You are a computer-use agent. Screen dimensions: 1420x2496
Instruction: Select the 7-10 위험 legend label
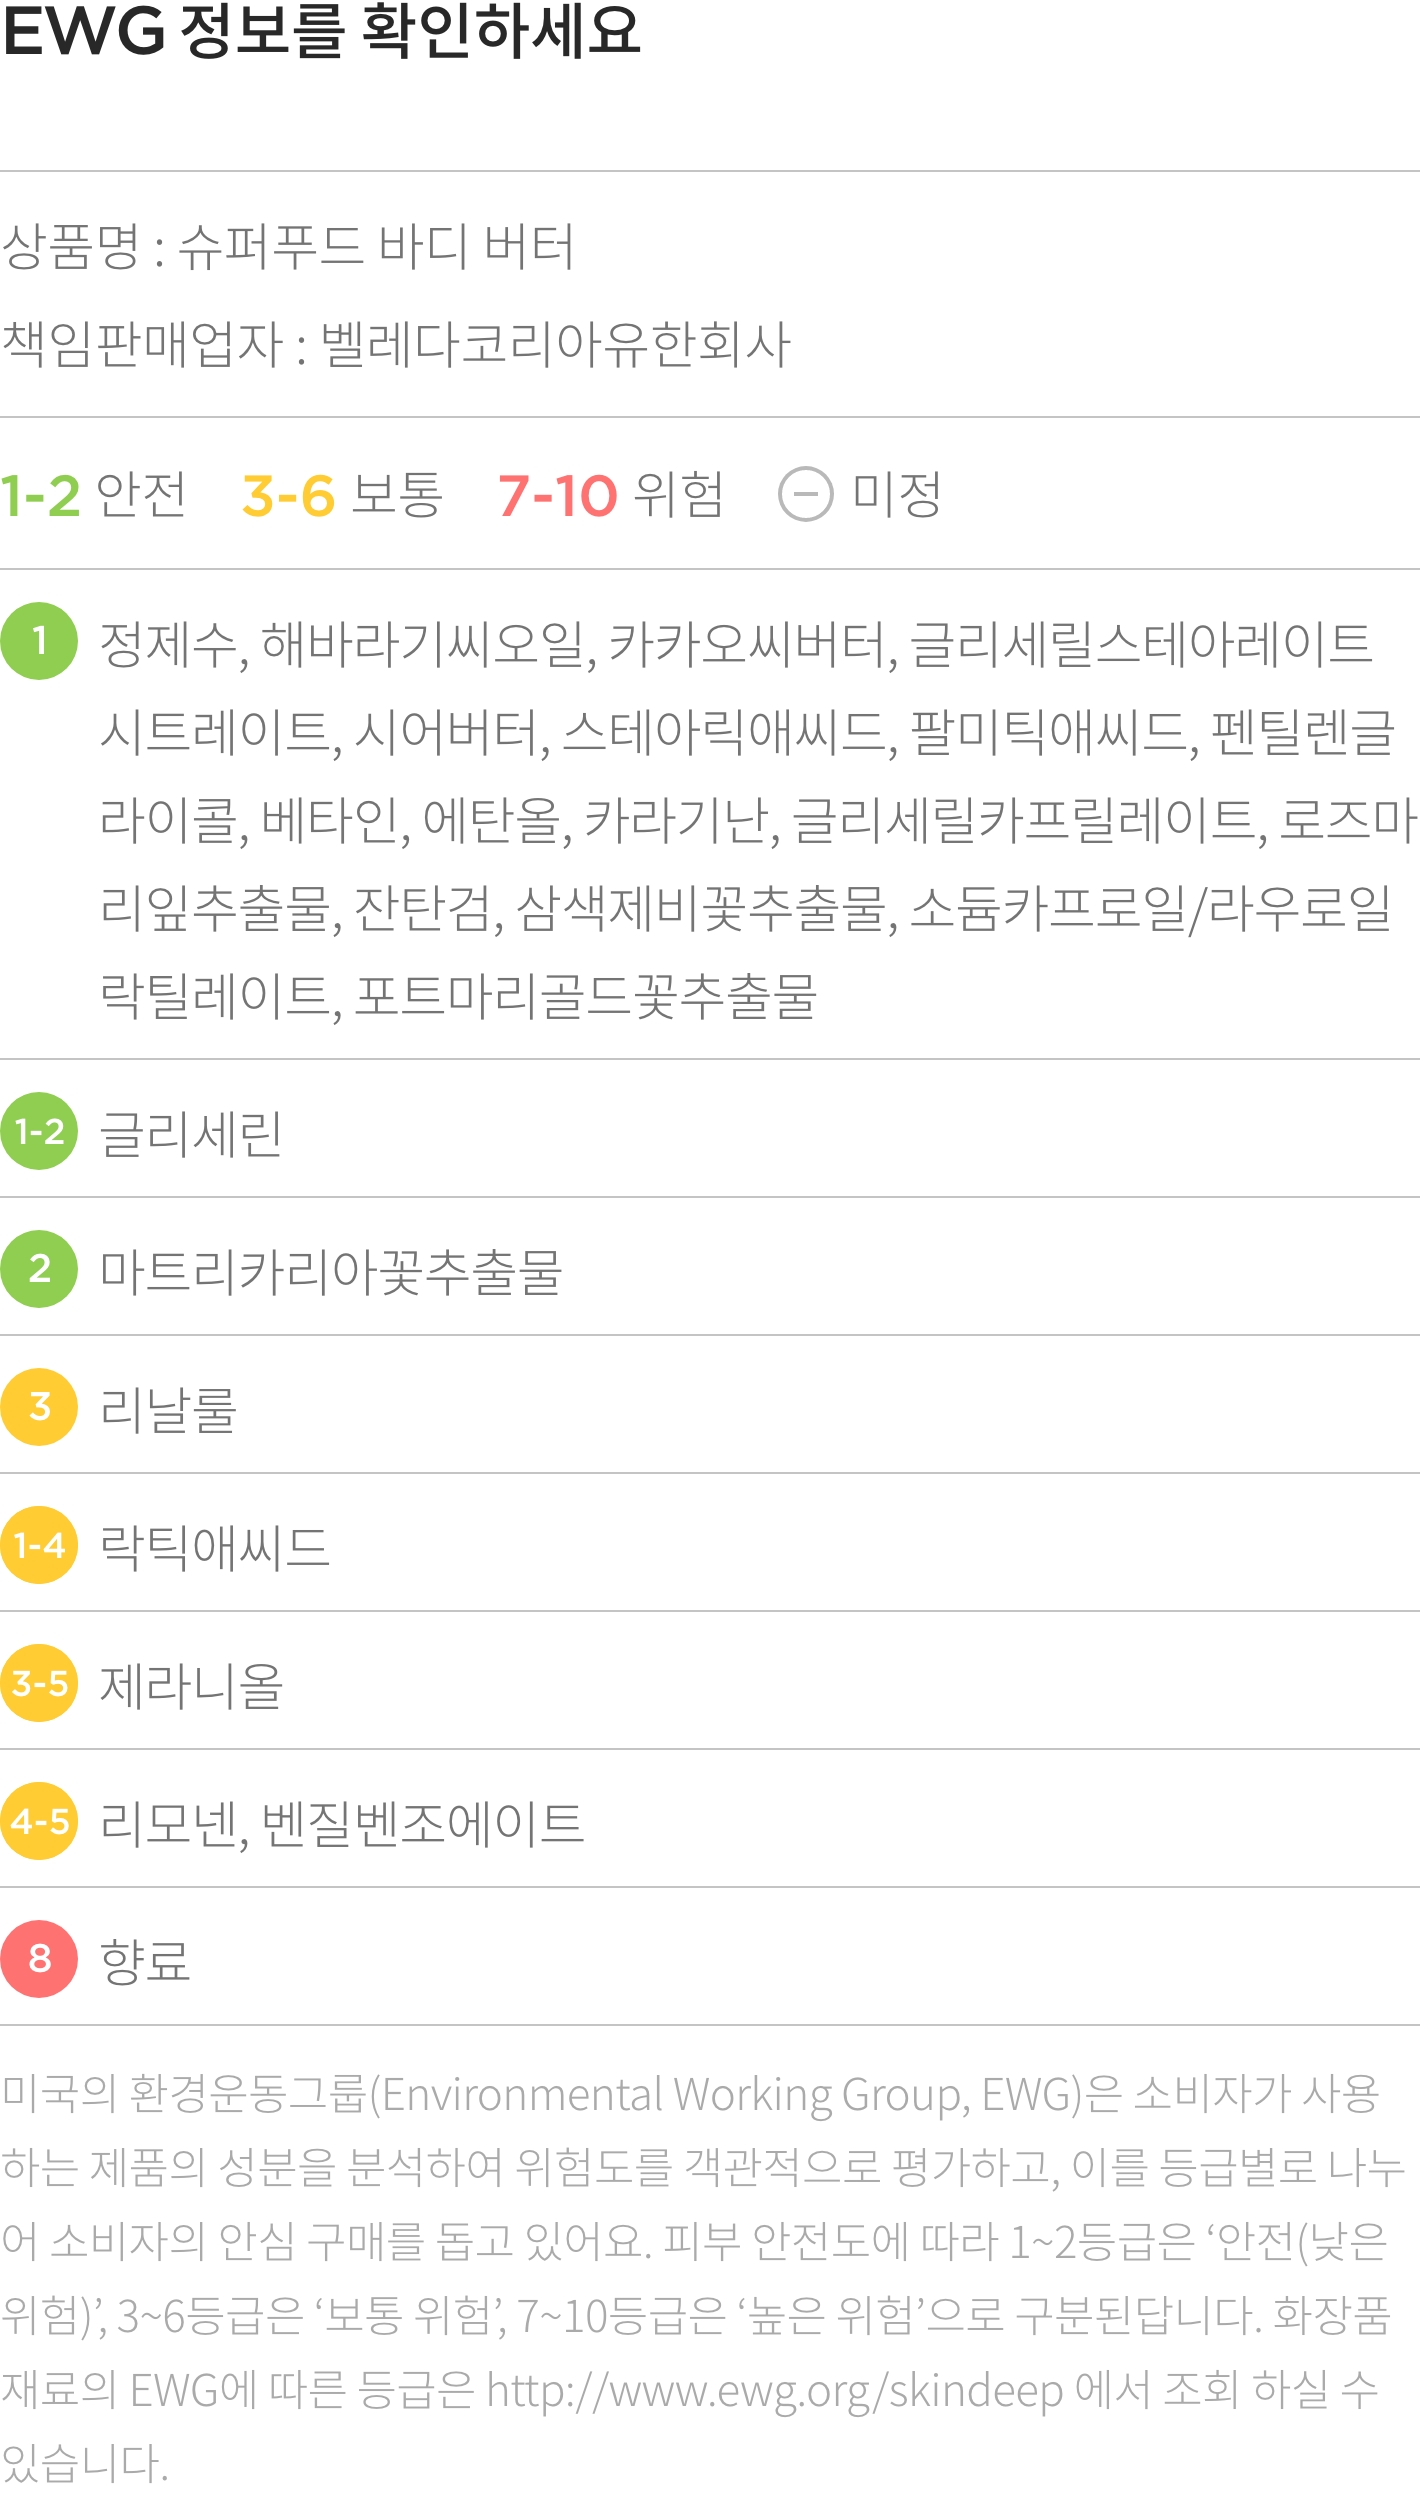[611, 495]
